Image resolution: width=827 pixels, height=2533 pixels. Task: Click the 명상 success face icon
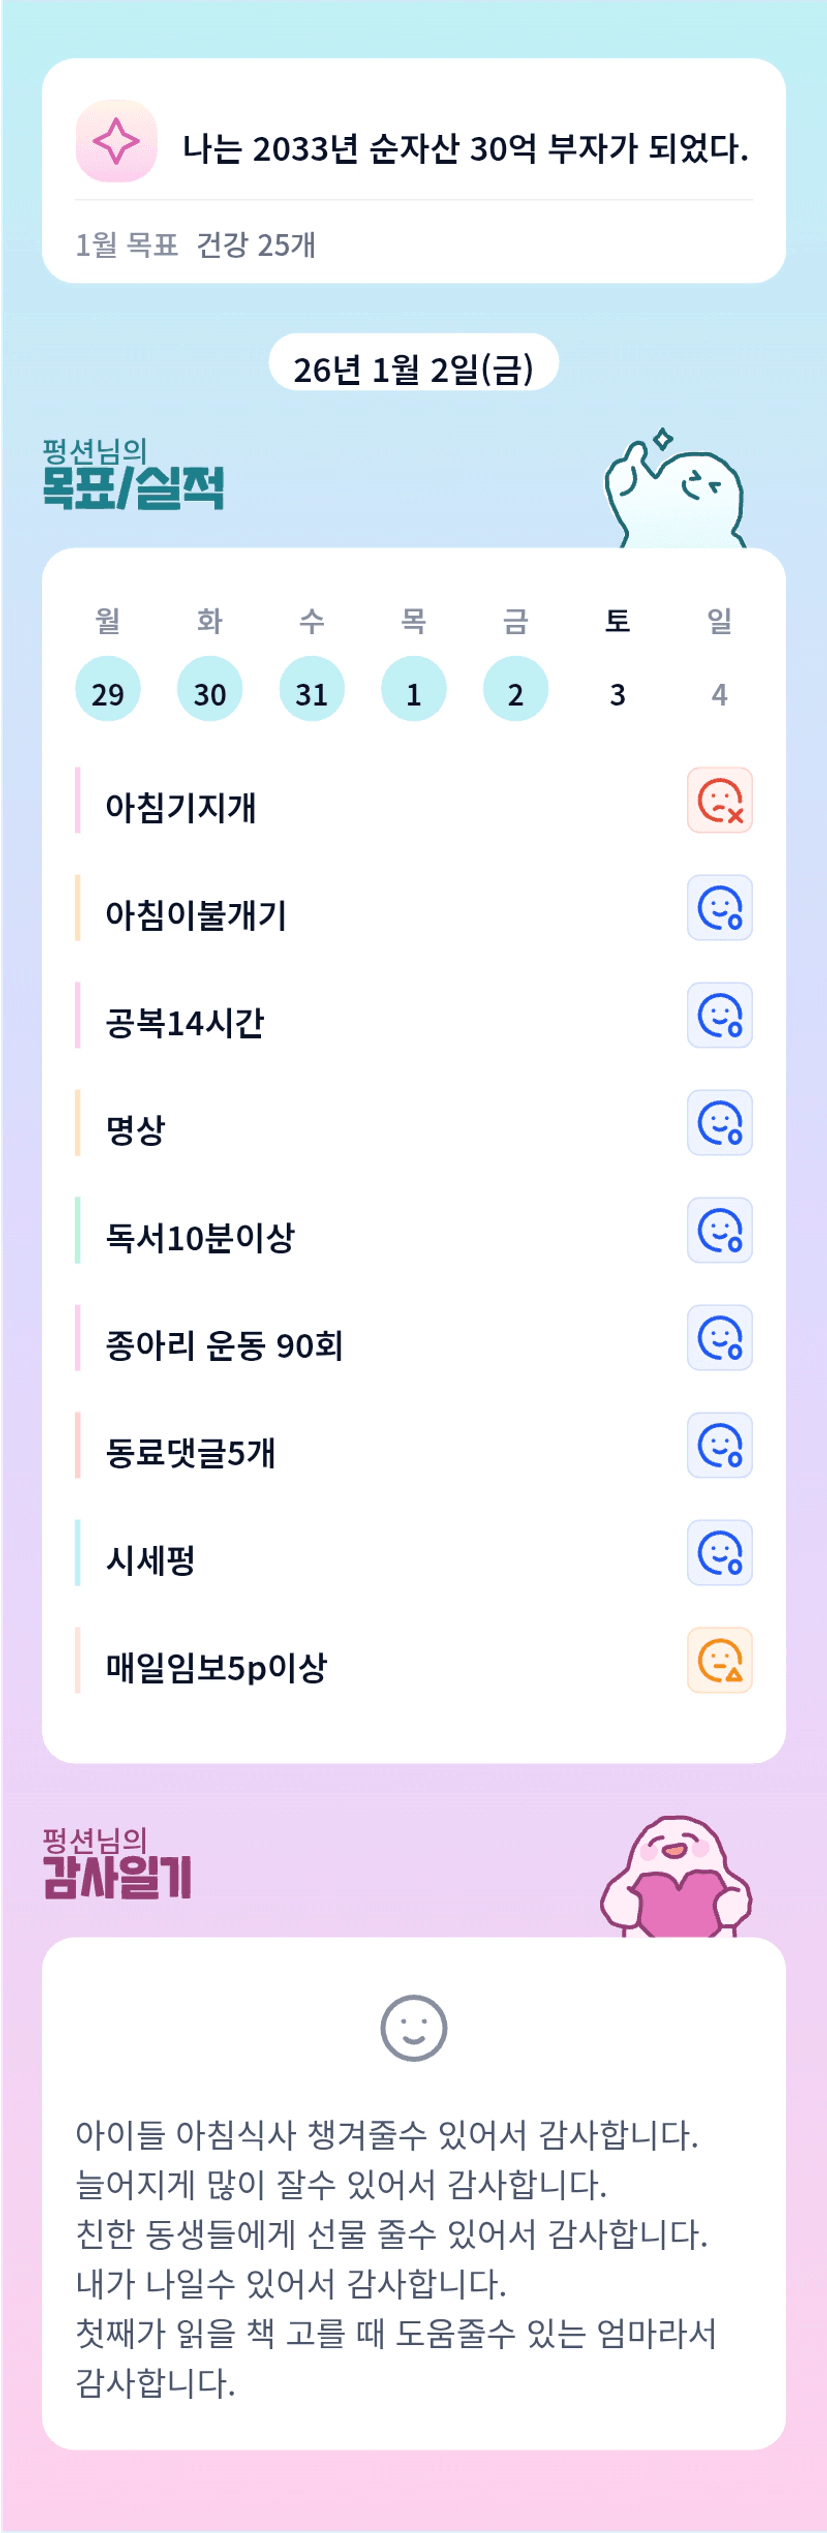(719, 1123)
